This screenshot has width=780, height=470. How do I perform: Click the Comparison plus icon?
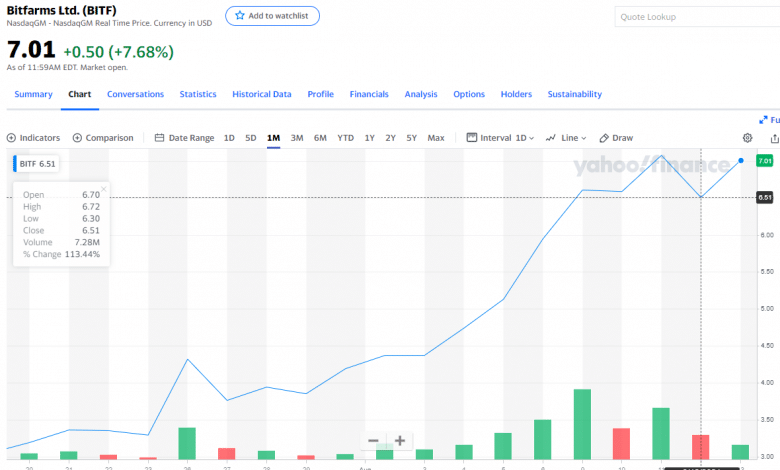point(77,138)
